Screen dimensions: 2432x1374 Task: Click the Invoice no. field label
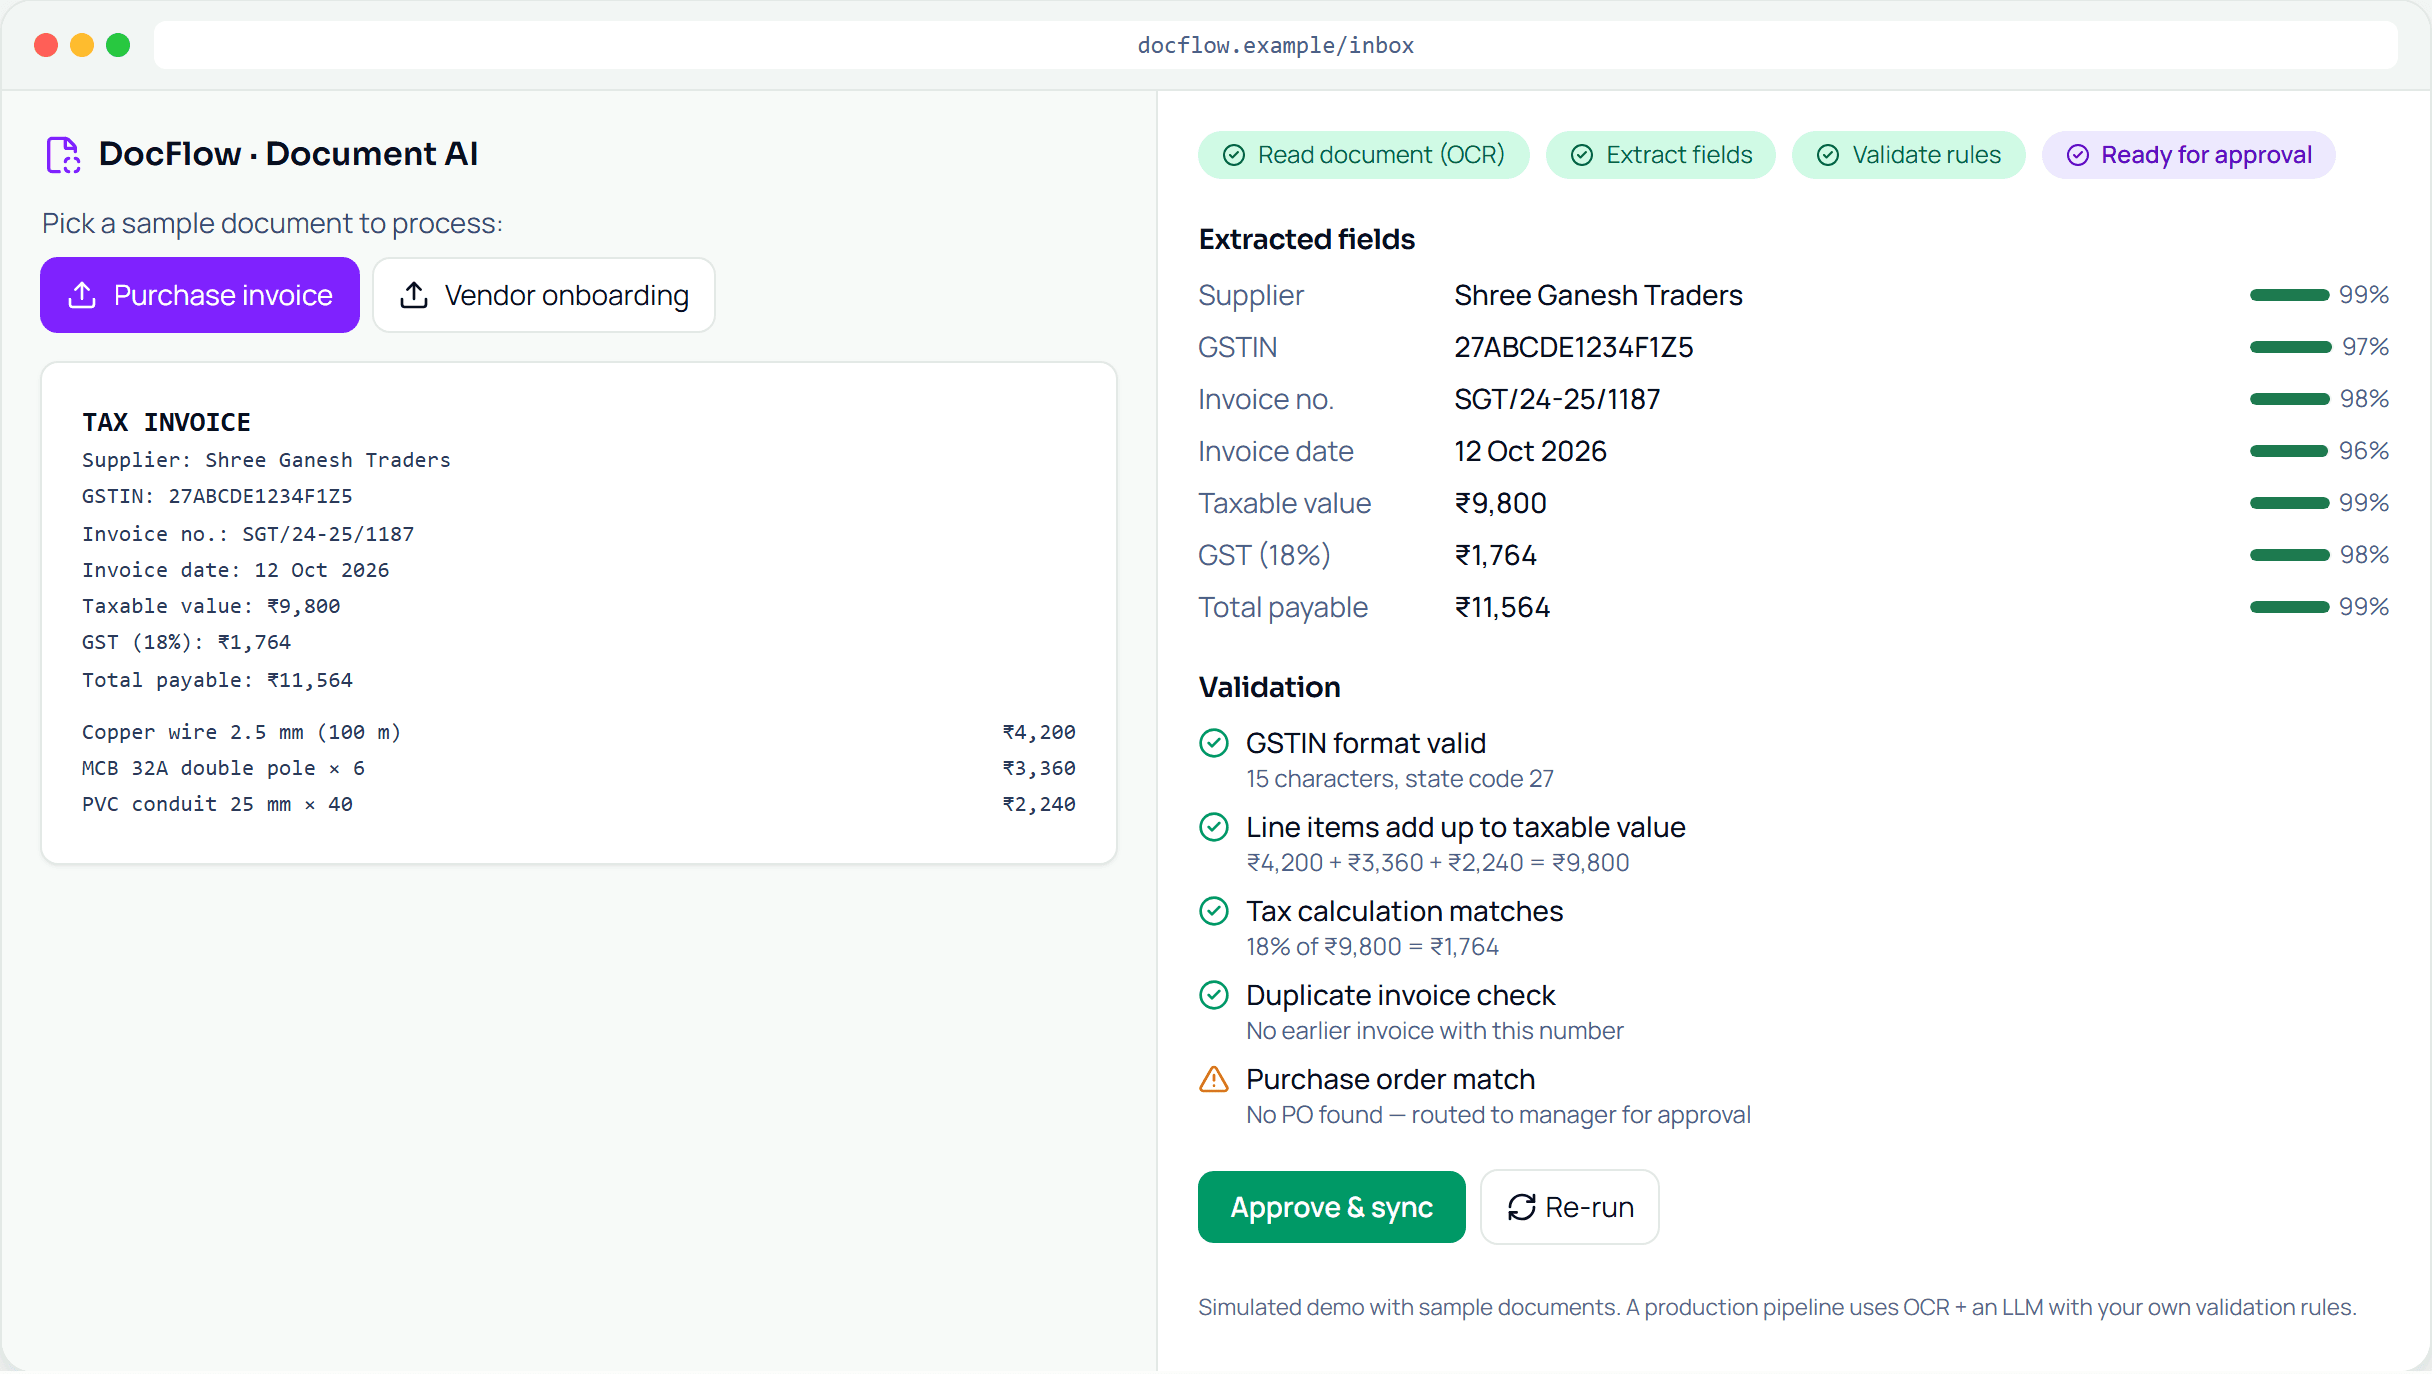[x=1266, y=399]
